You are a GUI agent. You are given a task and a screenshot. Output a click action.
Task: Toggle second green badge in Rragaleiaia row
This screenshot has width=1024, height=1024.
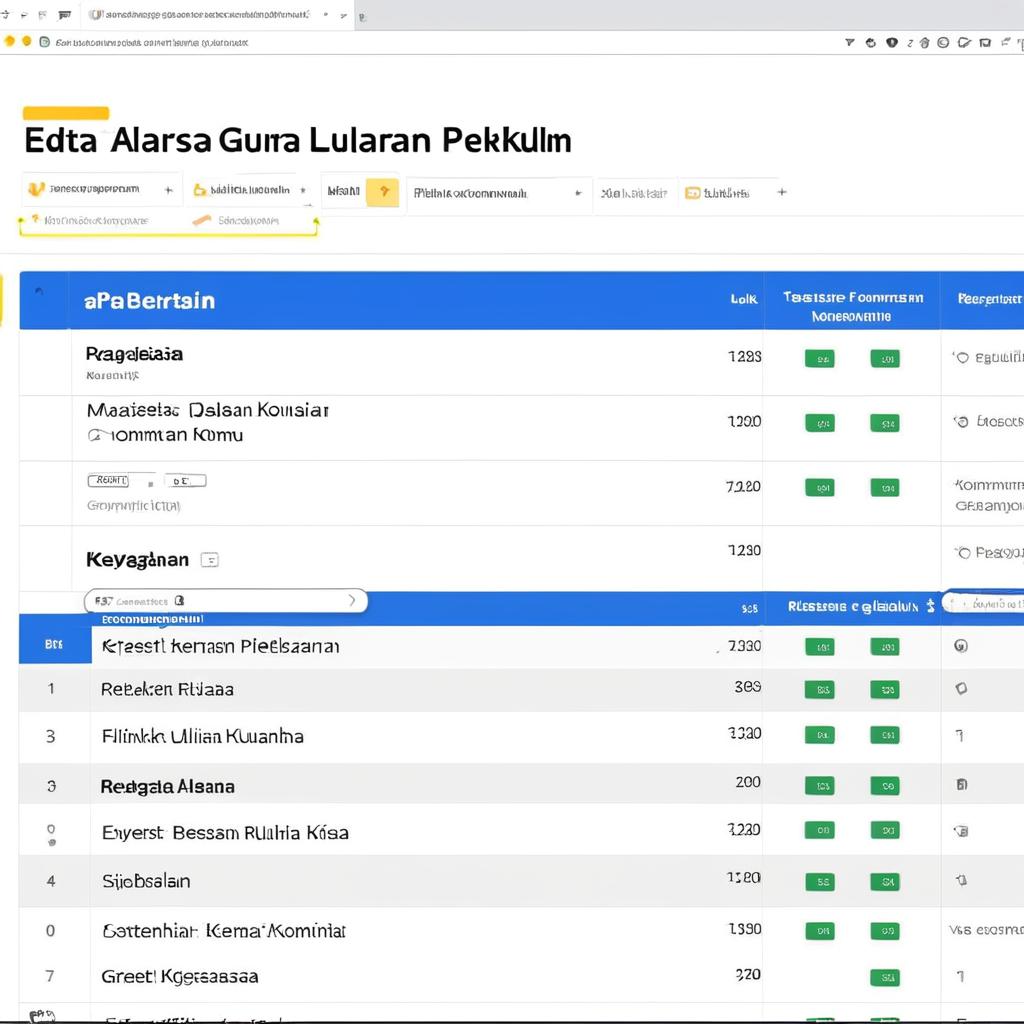885,359
